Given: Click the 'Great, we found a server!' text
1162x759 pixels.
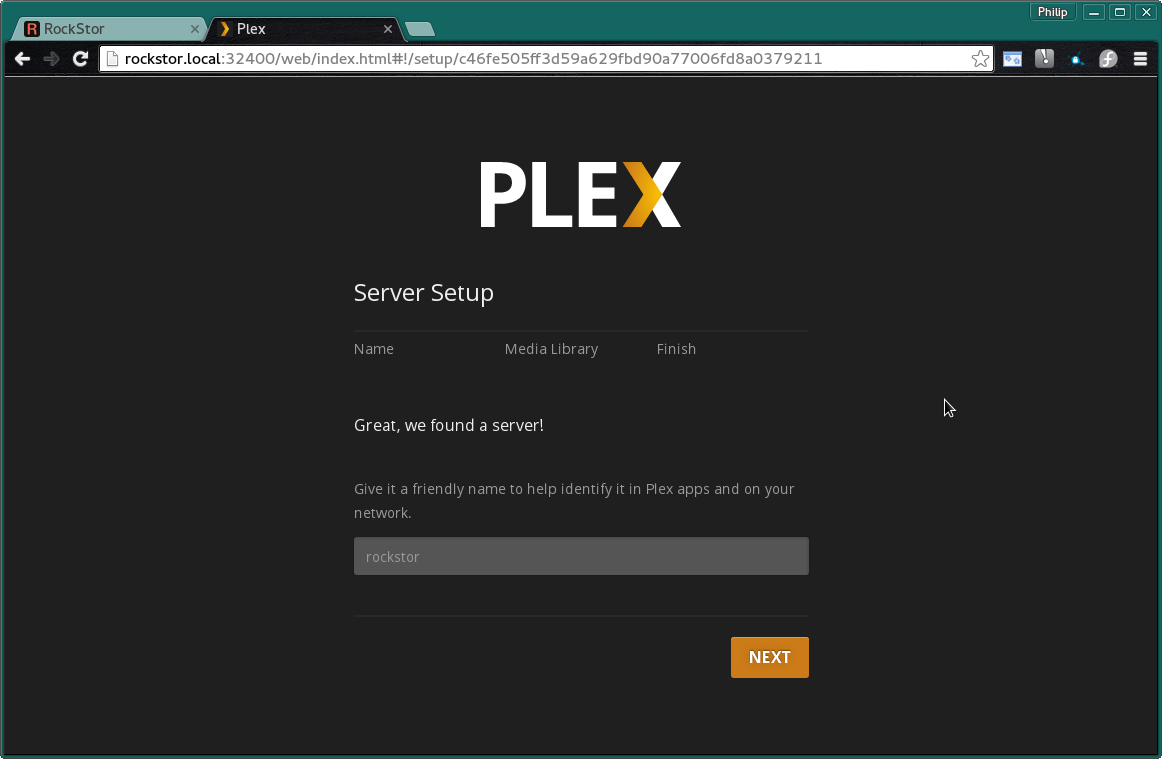Looking at the screenshot, I should click(448, 425).
